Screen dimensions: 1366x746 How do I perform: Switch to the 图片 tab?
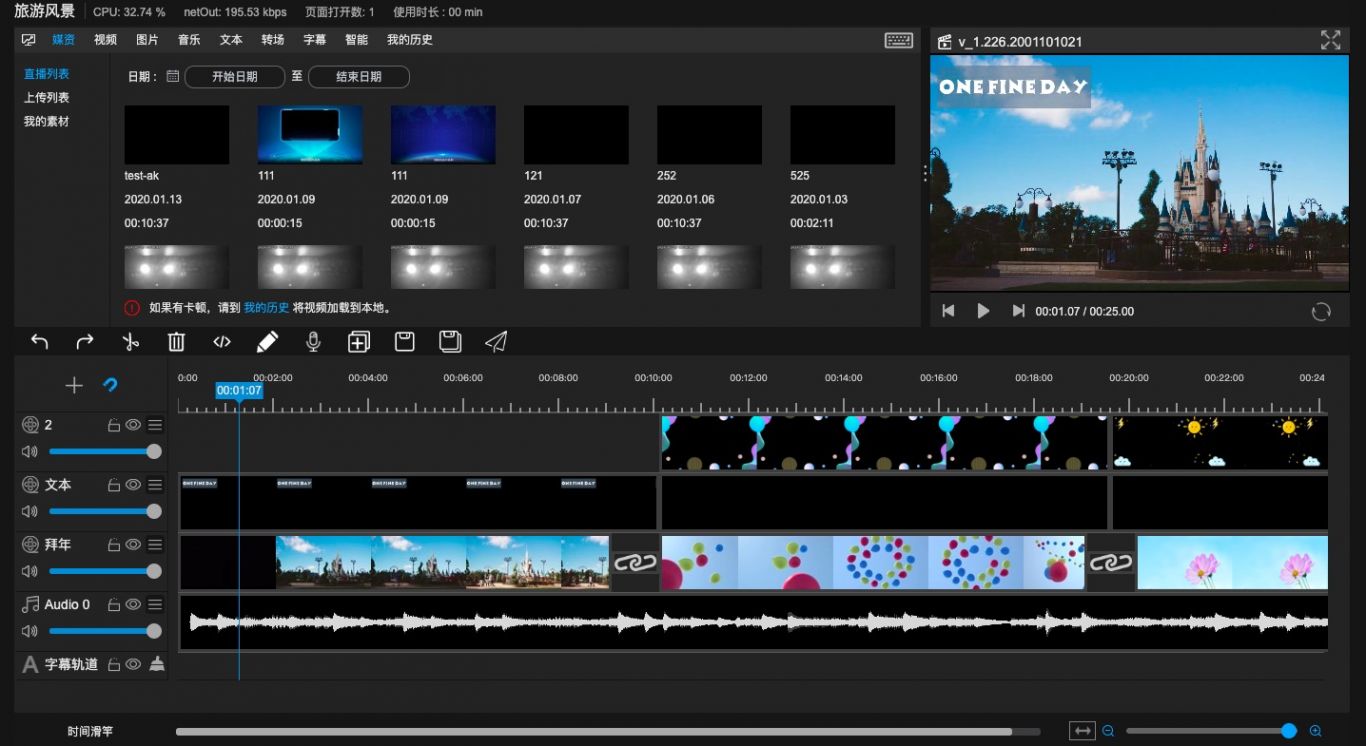click(147, 40)
